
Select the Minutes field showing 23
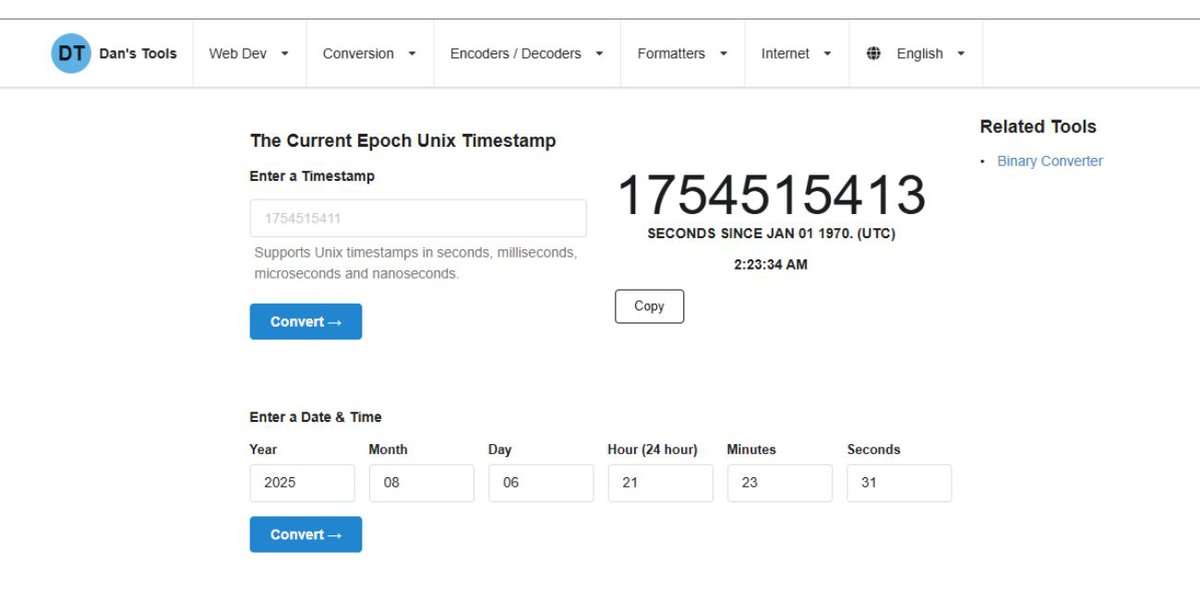click(x=780, y=483)
